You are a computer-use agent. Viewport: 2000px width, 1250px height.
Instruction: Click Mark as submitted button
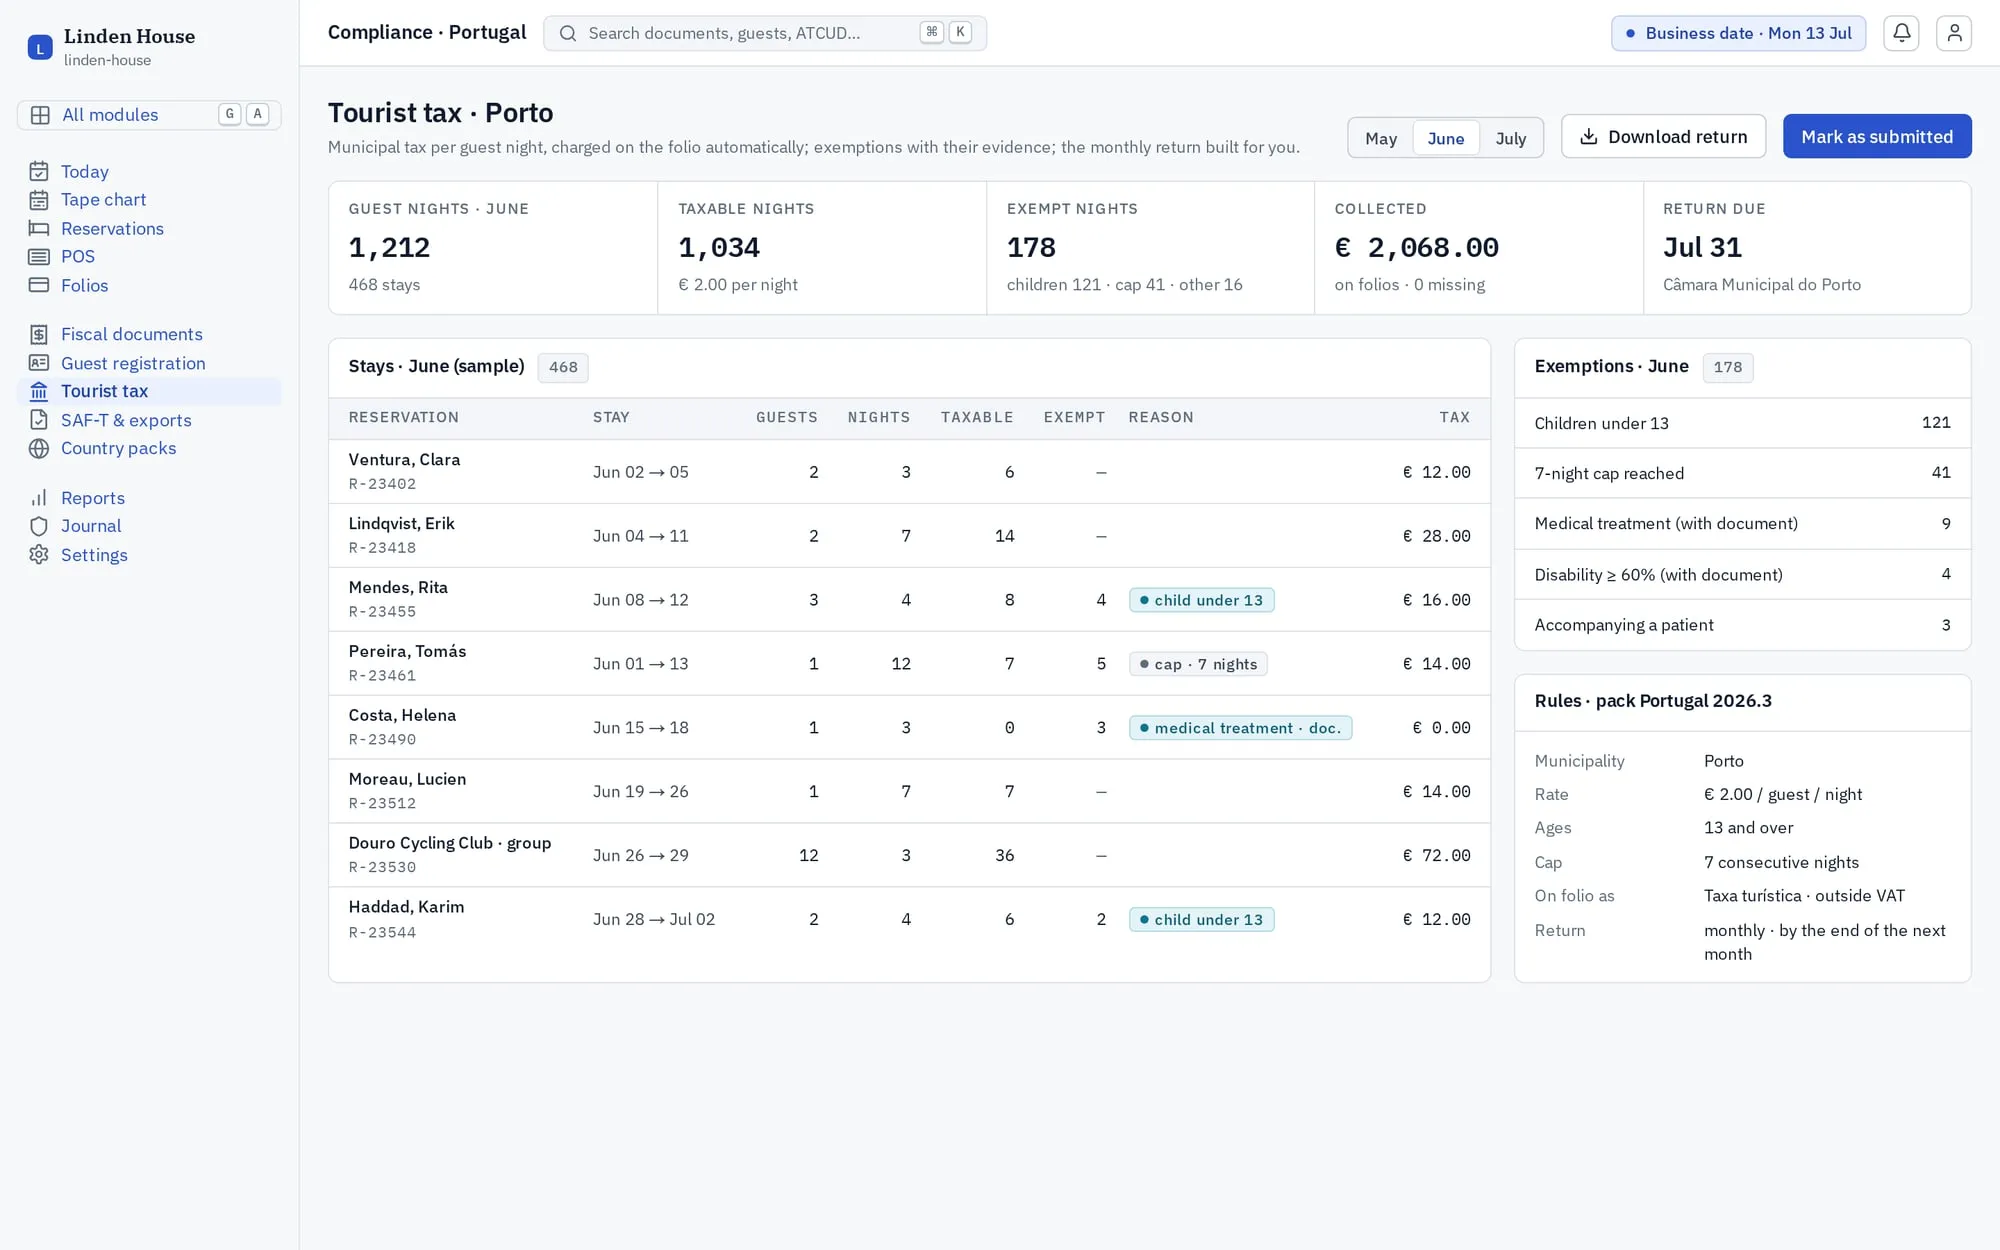[1877, 136]
